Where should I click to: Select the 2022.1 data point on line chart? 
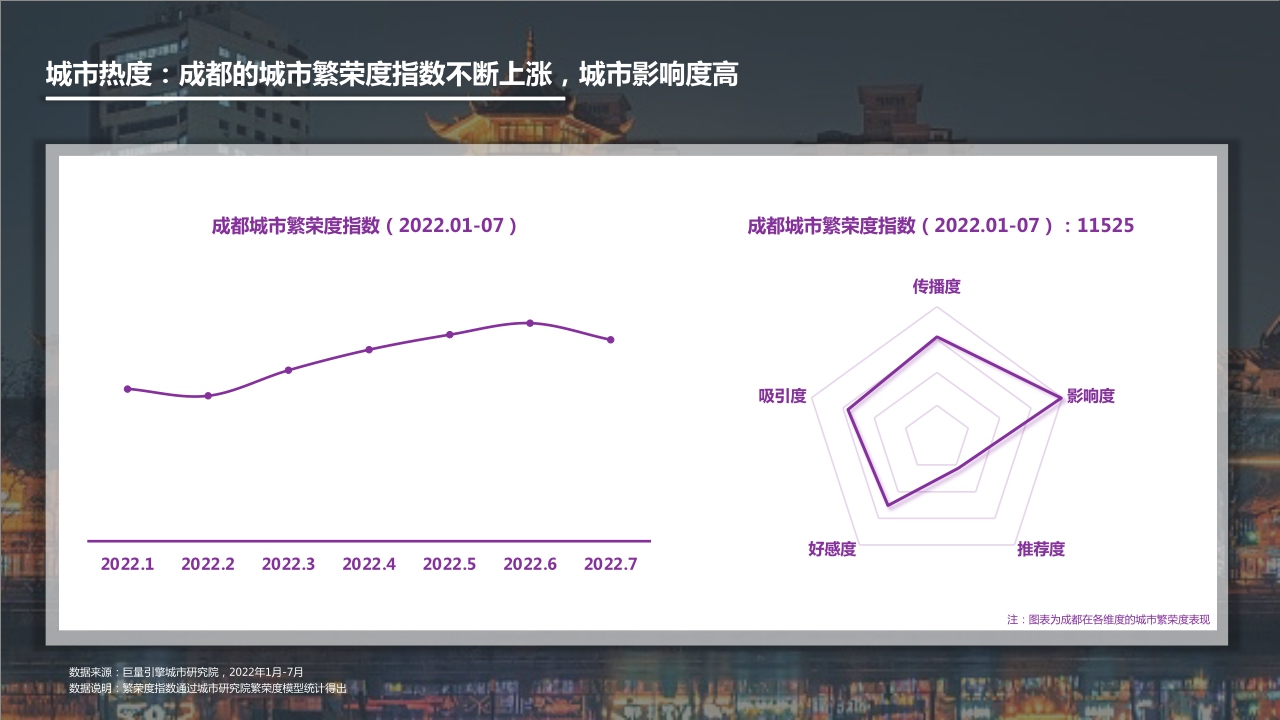click(127, 389)
